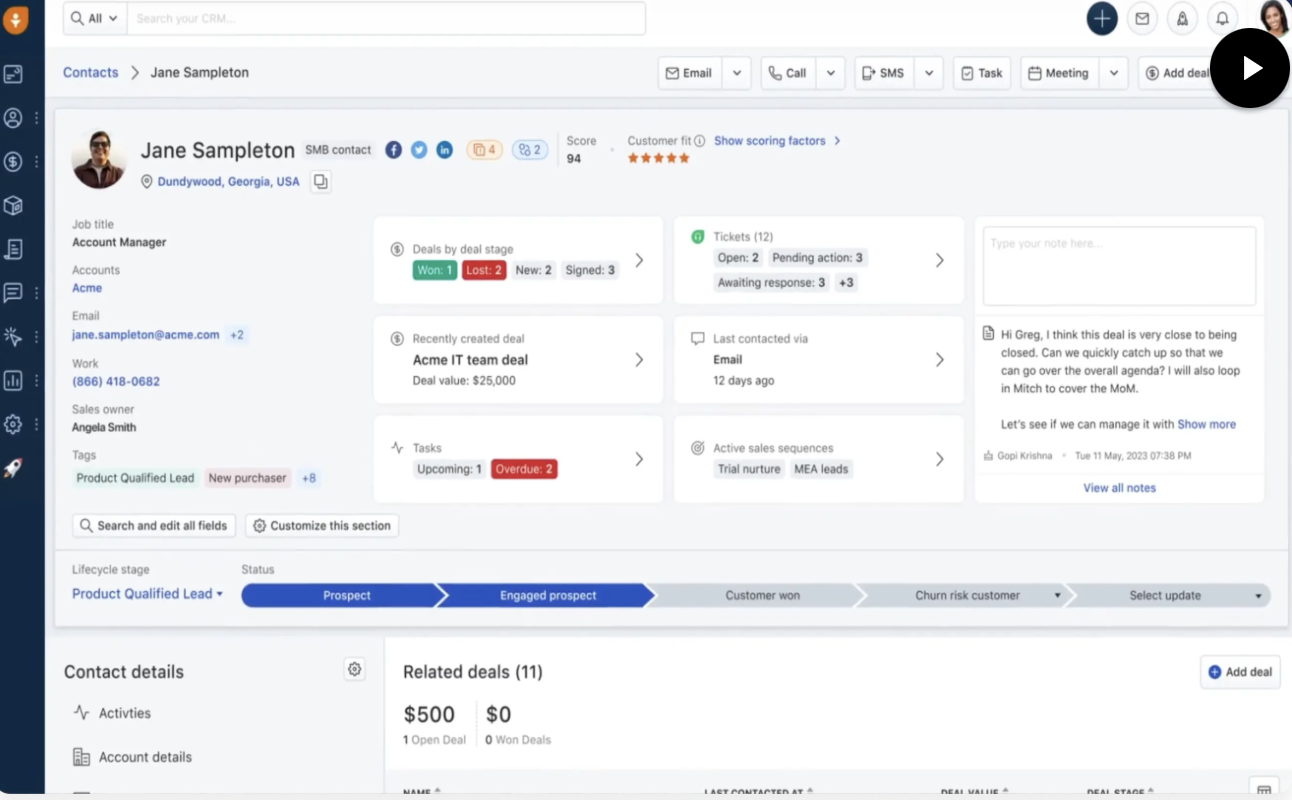The image size is (1292, 800).
Task: Open the dropdown arrow next to Meeting
Action: pyautogui.click(x=1114, y=73)
